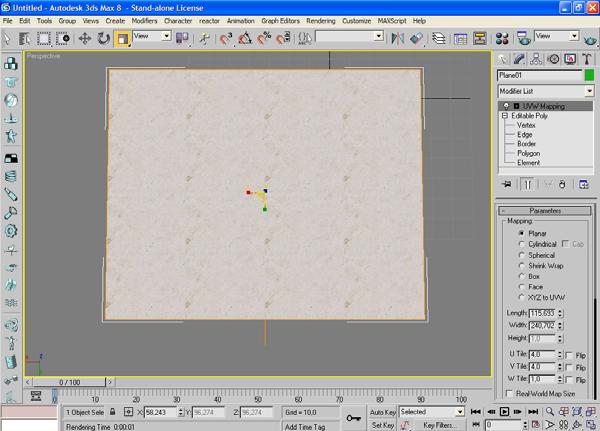600x431 pixels.
Task: Select Planar mapping radio button
Action: [x=522, y=233]
